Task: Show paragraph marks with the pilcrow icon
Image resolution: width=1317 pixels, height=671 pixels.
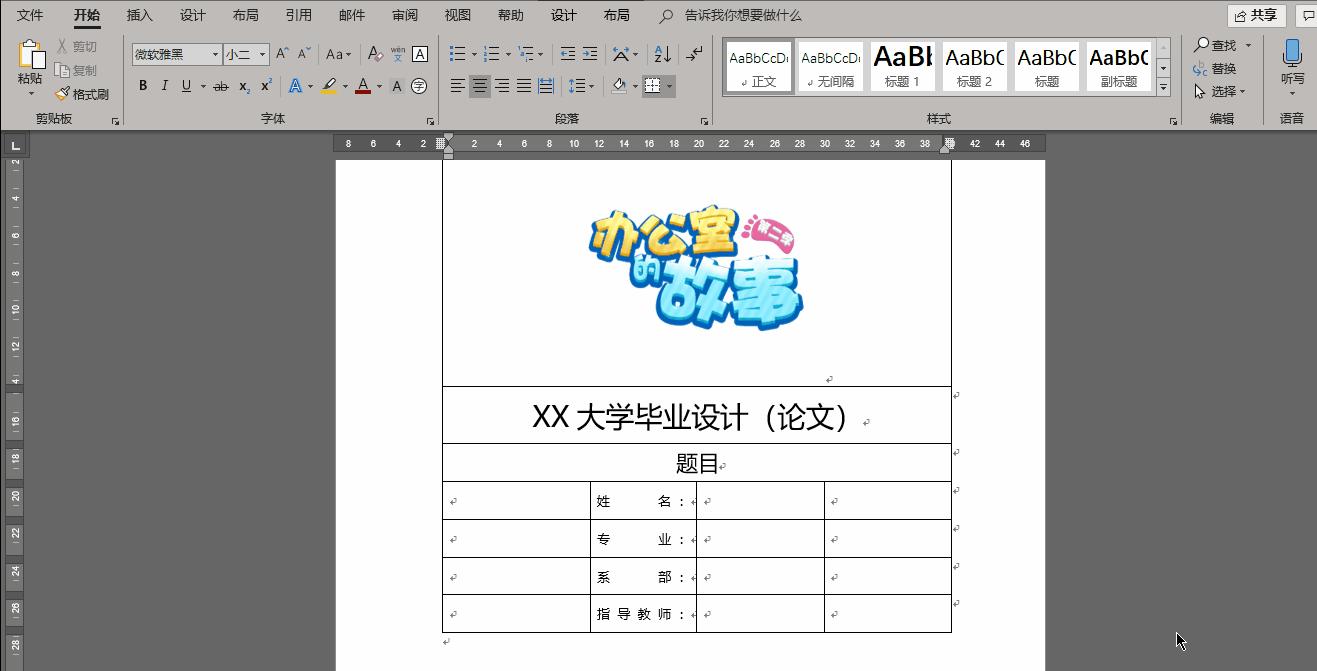Action: pos(694,55)
